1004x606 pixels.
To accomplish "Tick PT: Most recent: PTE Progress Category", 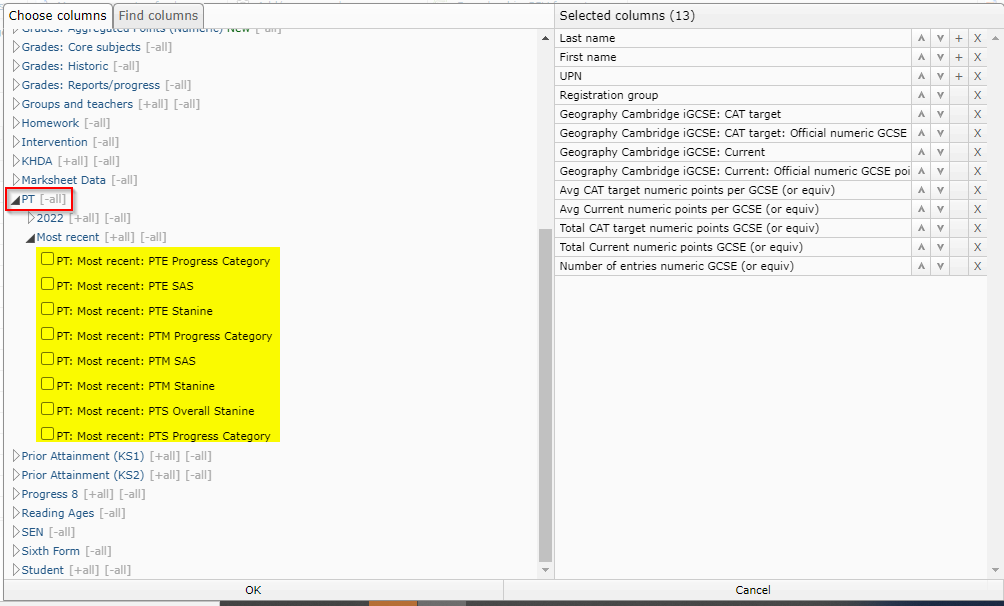I will (47, 259).
